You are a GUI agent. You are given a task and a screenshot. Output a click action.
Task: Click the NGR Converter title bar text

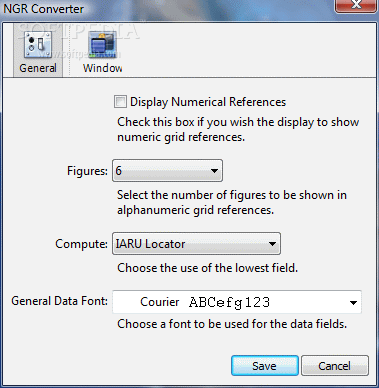coord(43,9)
